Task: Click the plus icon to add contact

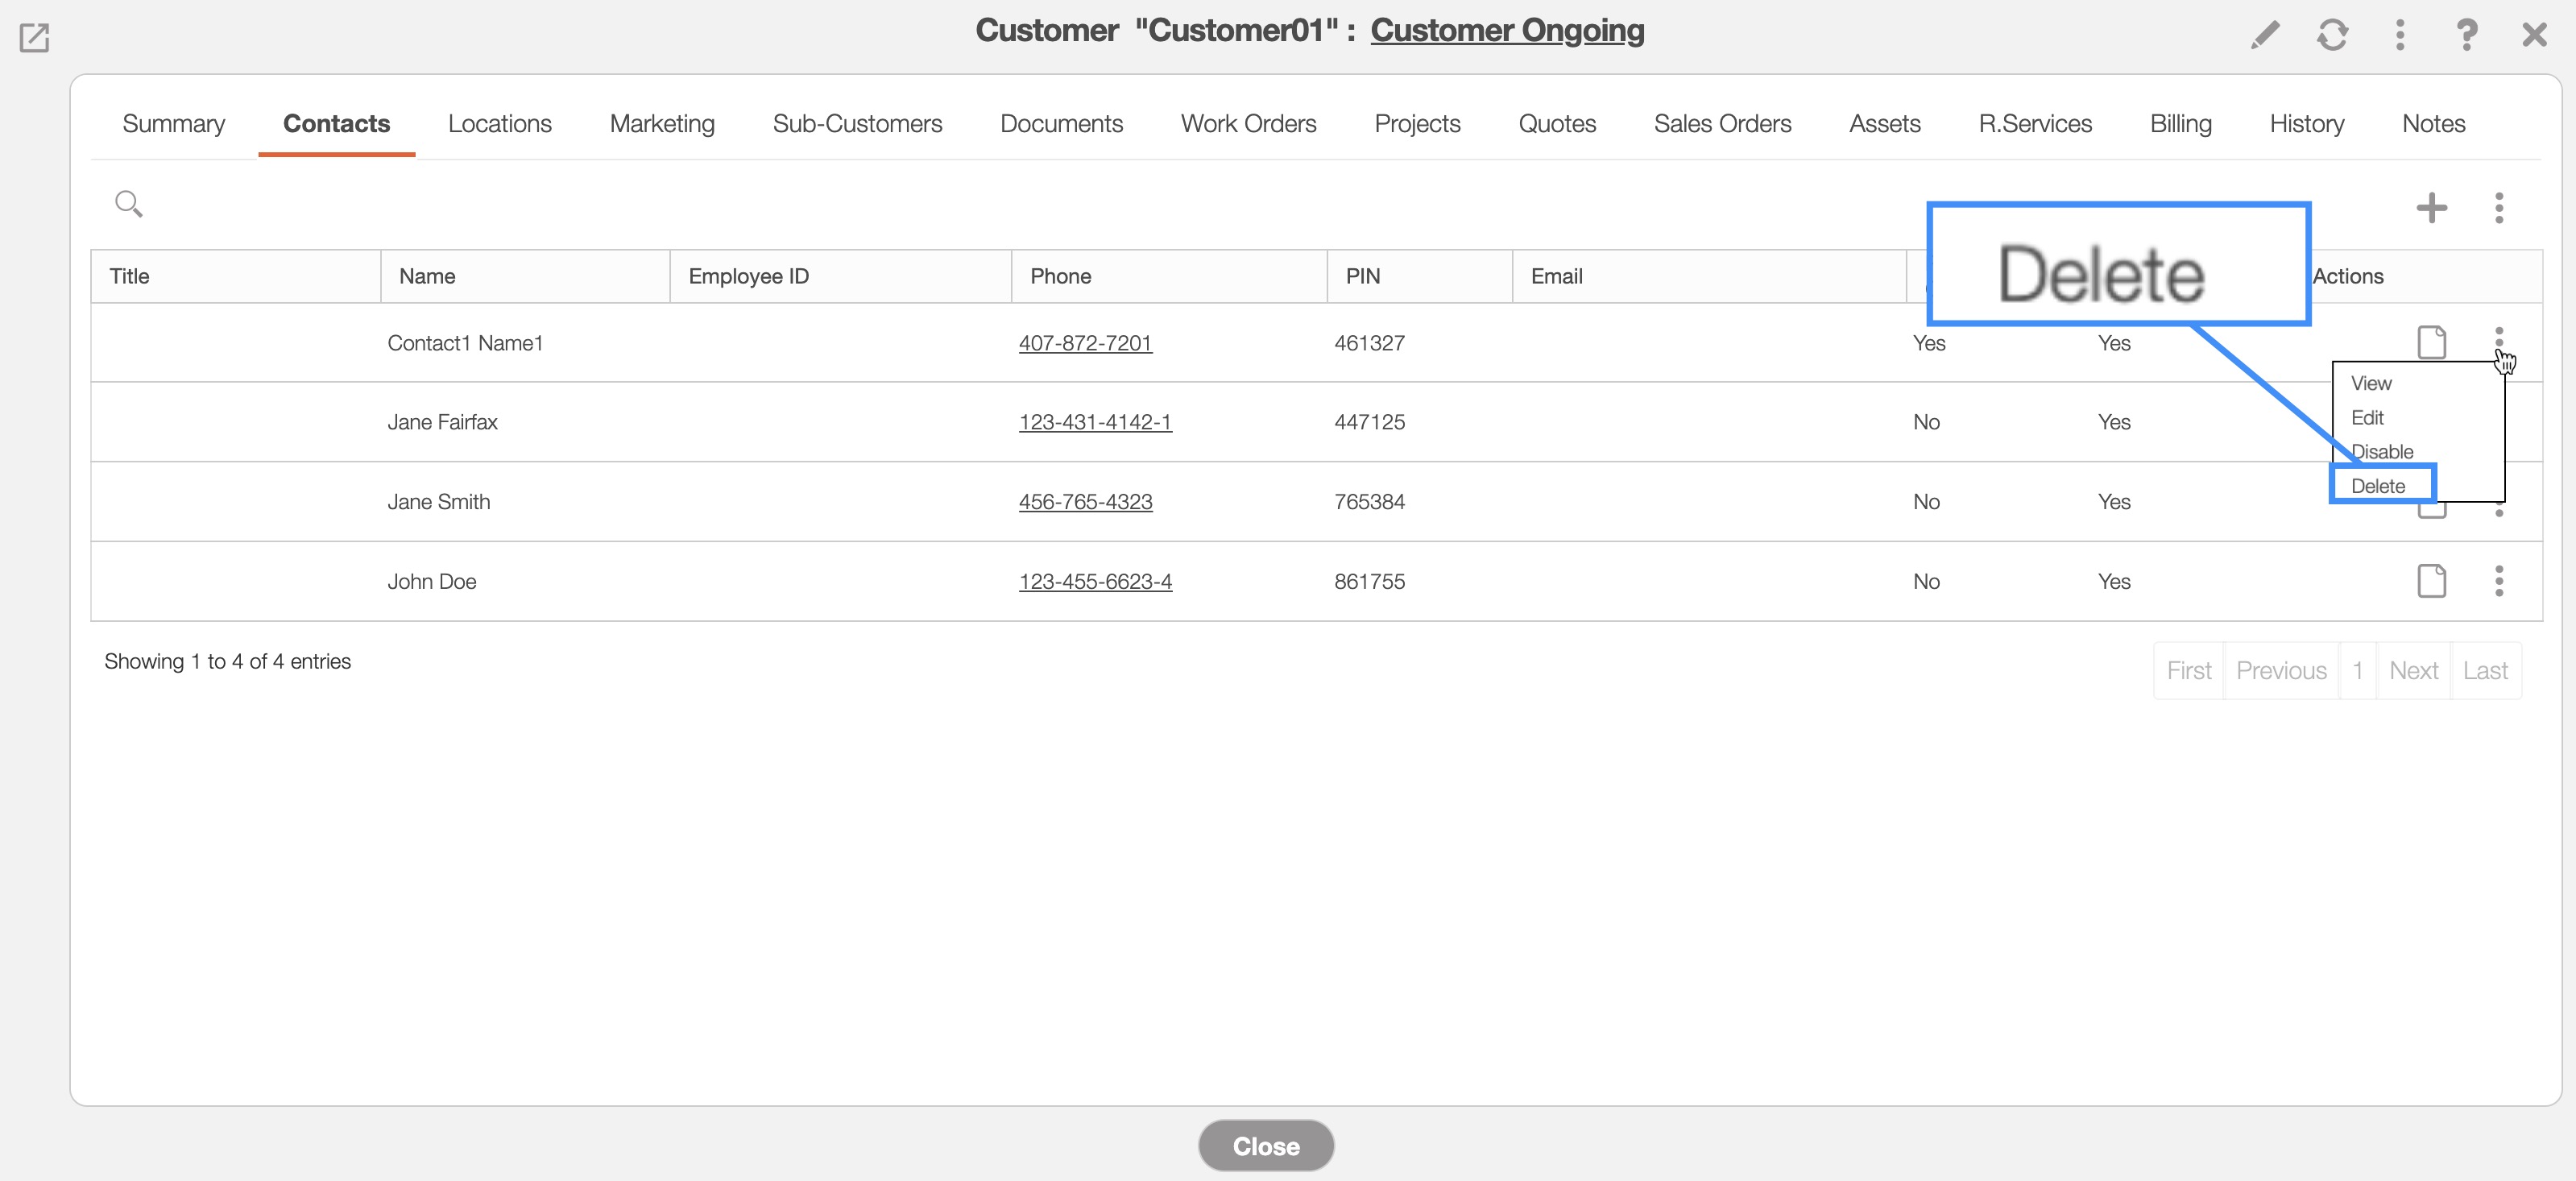Action: [x=2431, y=208]
